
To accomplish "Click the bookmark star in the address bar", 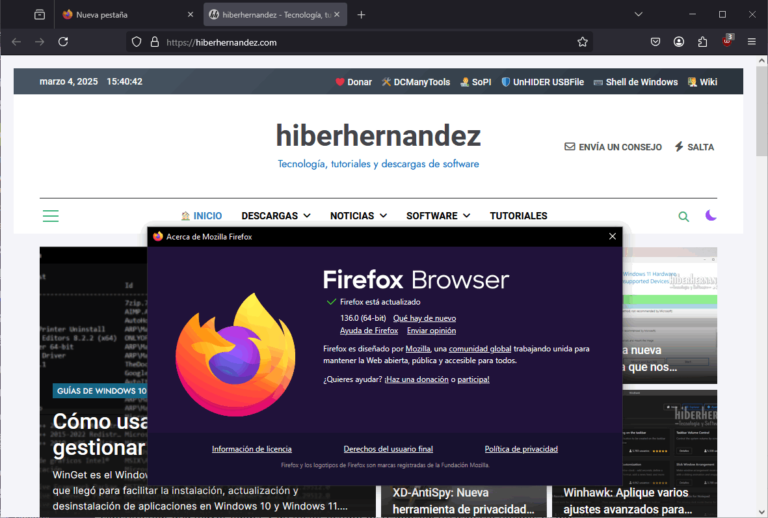I will coord(582,42).
